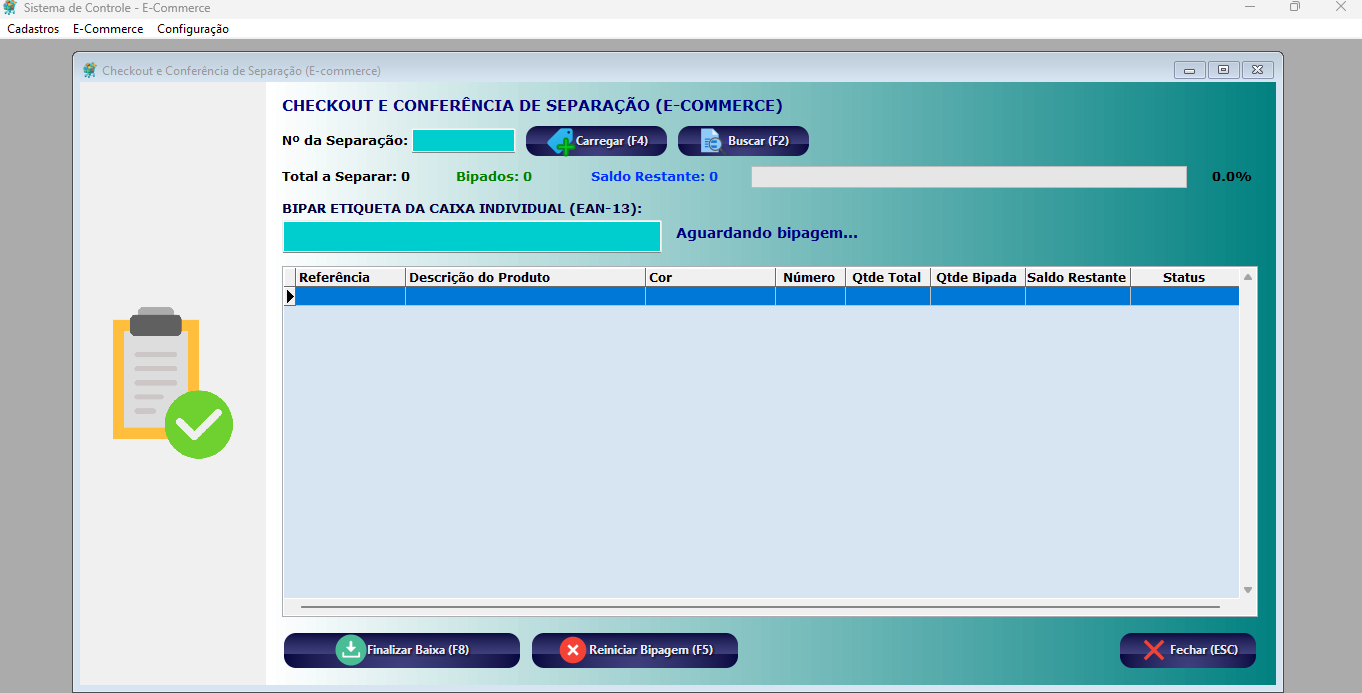Maximize the Checkout inner window
This screenshot has width=1362, height=694.
(1223, 70)
